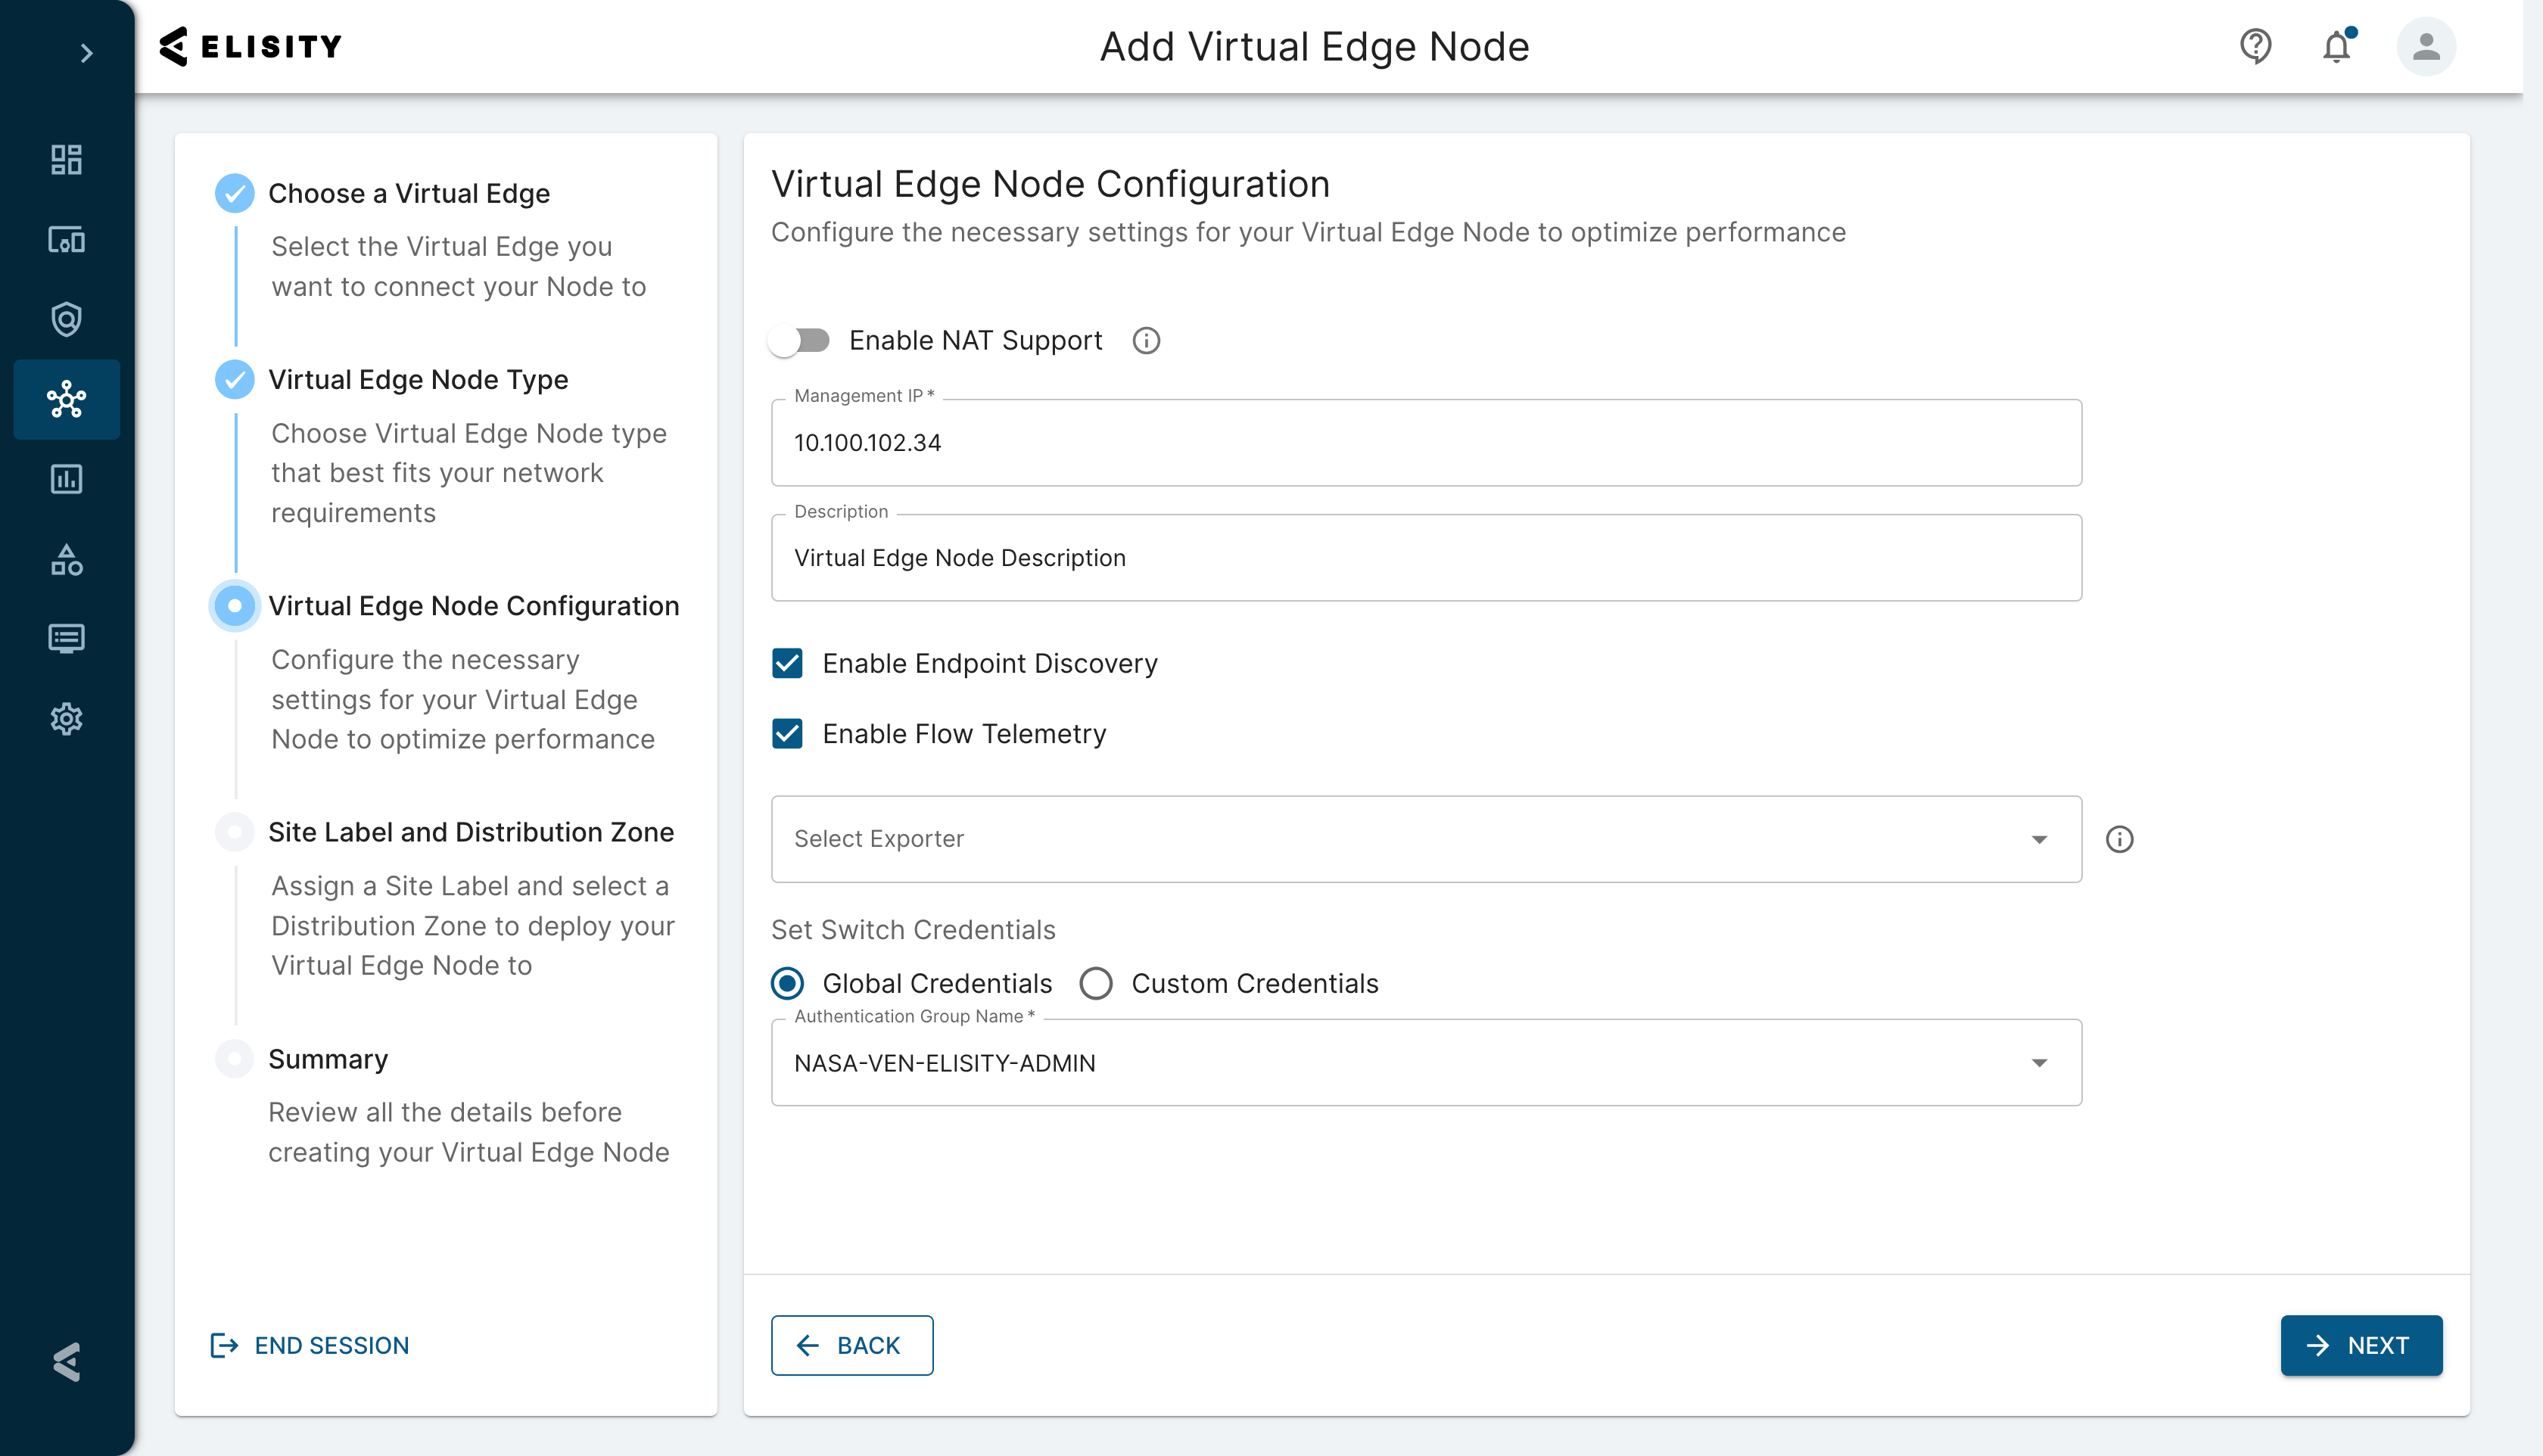Uncheck Enable Endpoint Discovery checkbox
This screenshot has width=2543, height=1456.
[787, 664]
